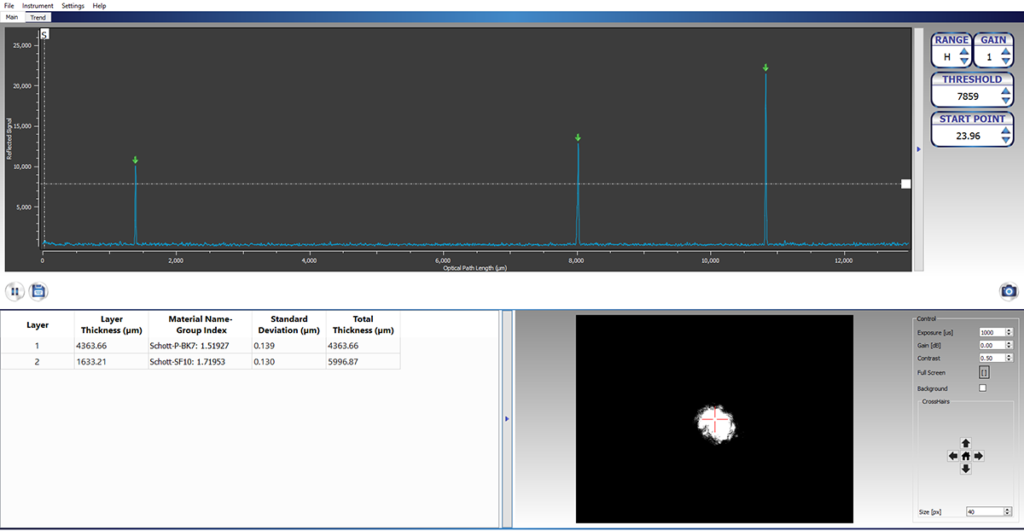Click the crosshair Size [px] field
This screenshot has width=1024, height=531.
(x=985, y=511)
